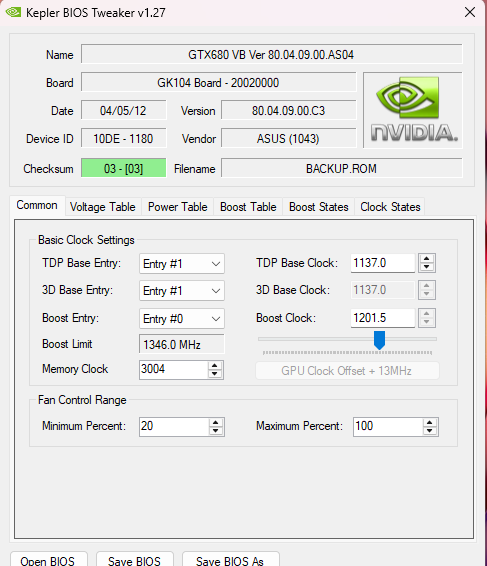
Task: Click the Vendor field ASUS (1043)
Action: 288,139
